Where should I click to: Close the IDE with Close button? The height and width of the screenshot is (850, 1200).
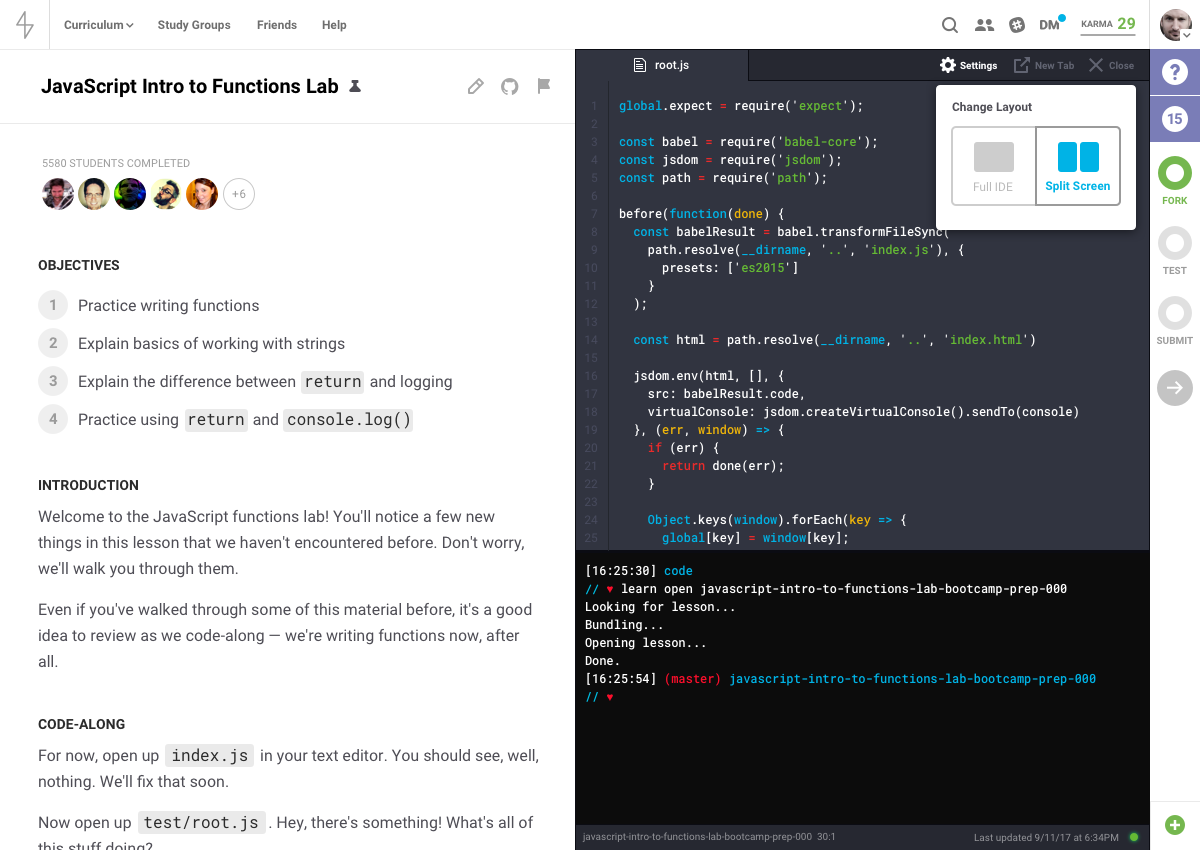click(x=1111, y=65)
